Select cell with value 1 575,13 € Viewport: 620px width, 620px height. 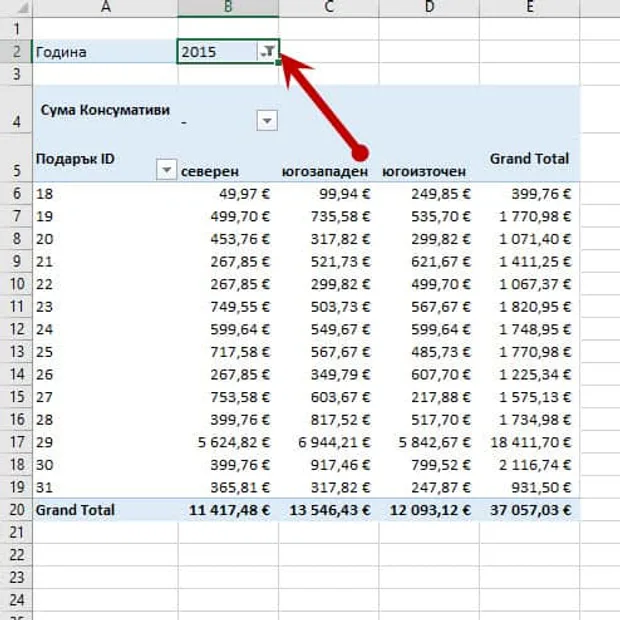coord(529,397)
